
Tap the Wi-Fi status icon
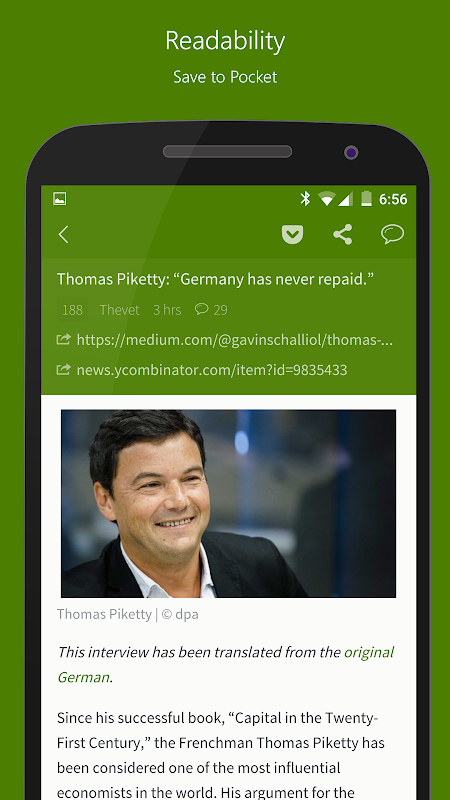point(326,198)
